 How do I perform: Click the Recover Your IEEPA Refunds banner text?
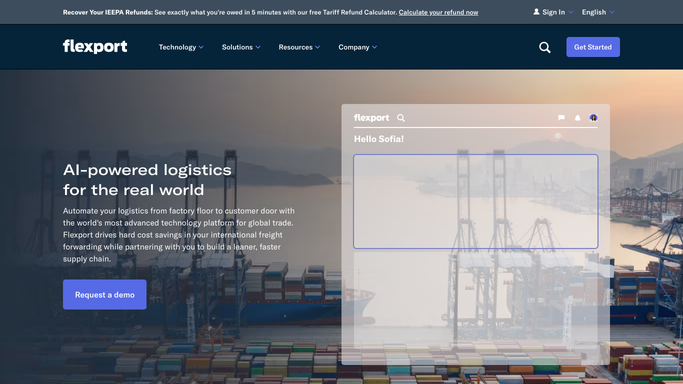coord(108,12)
